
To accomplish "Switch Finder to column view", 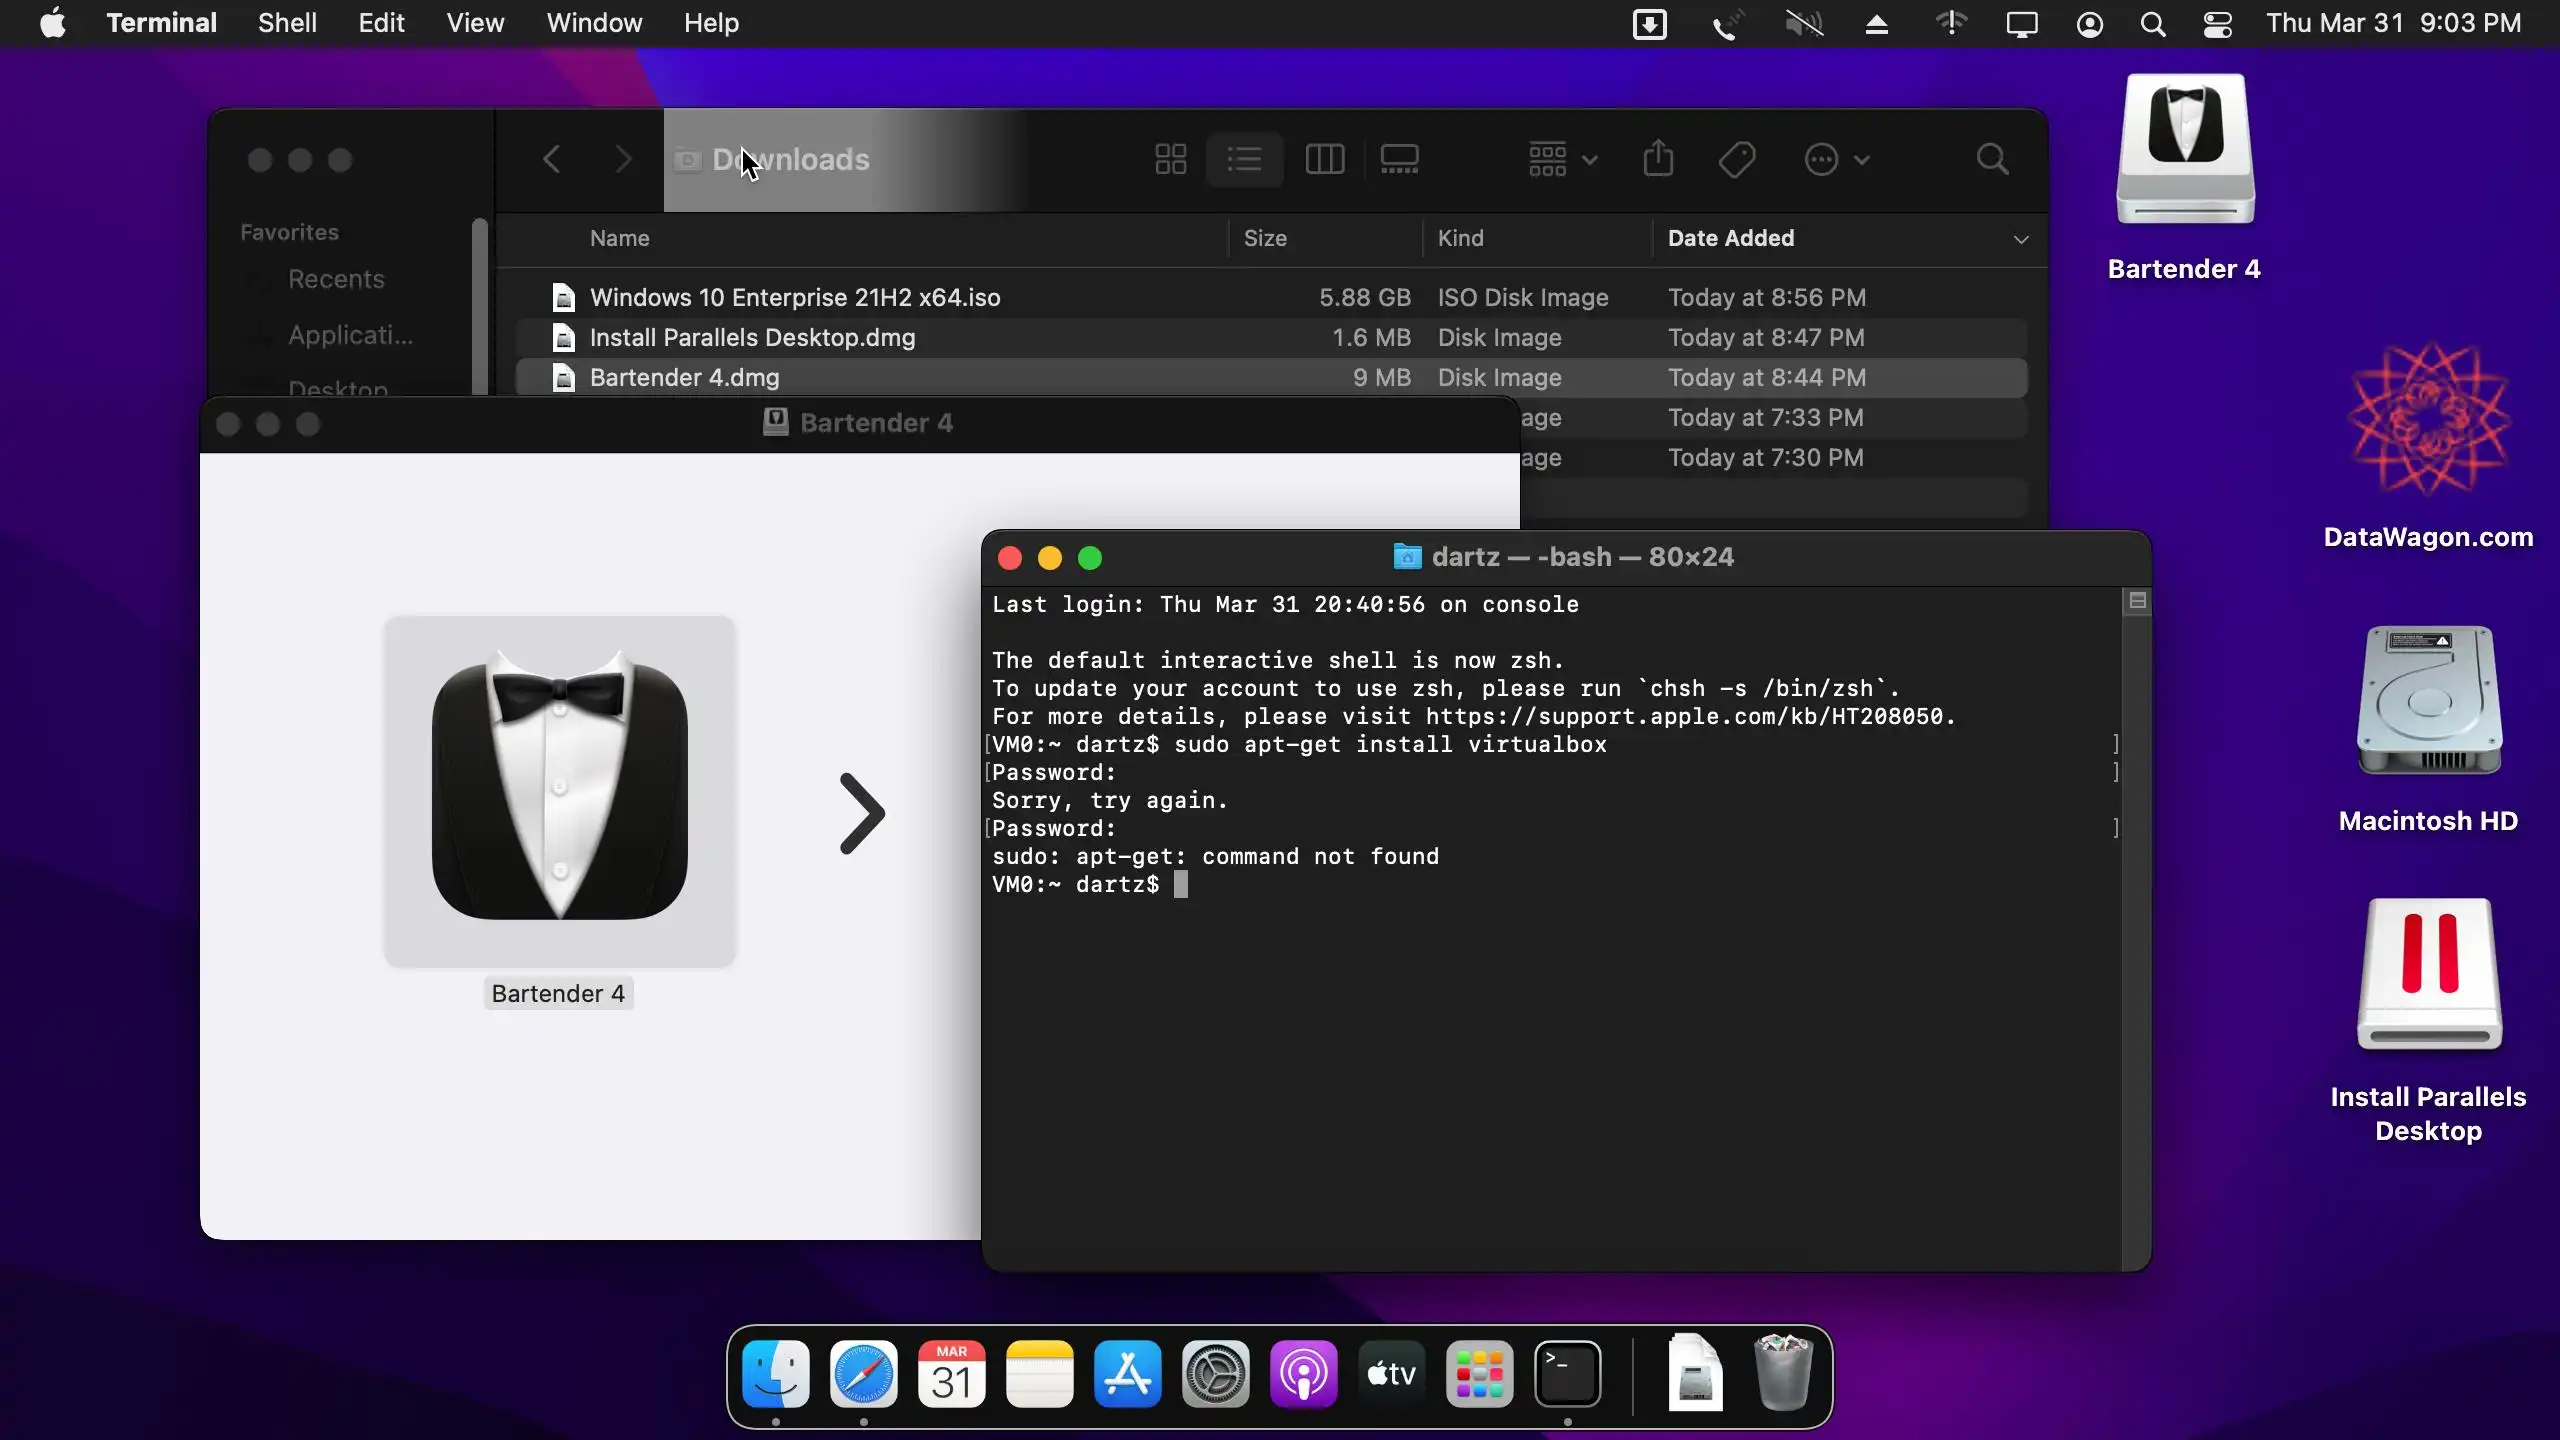I will tap(1324, 159).
